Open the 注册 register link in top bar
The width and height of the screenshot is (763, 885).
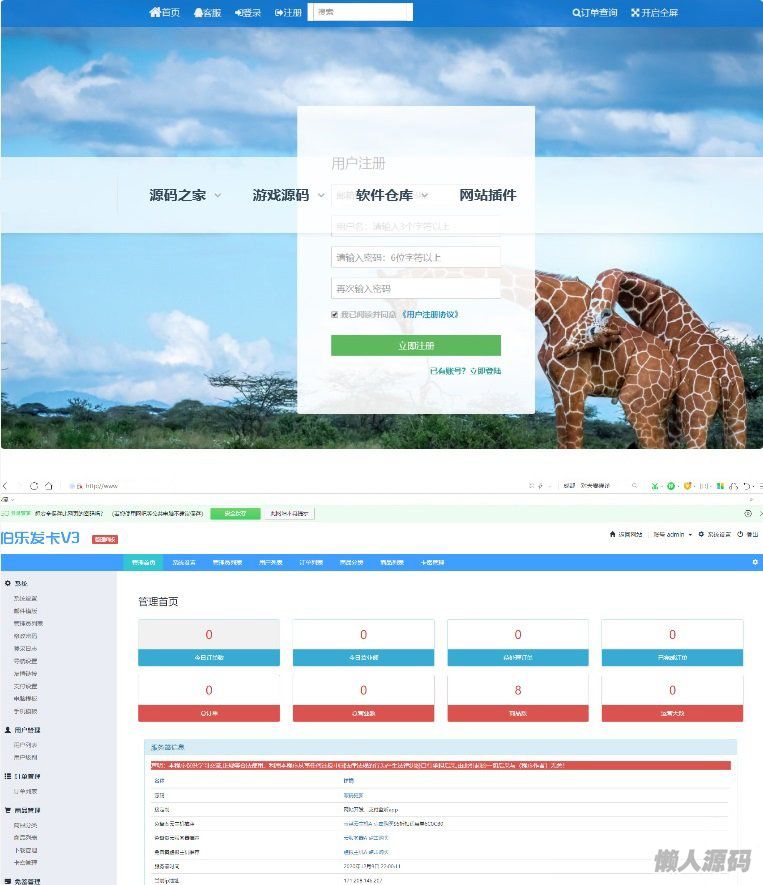(288, 12)
